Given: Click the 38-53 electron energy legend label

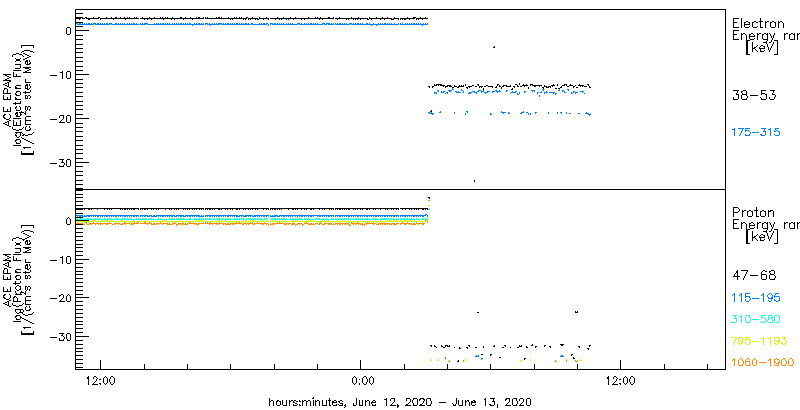Looking at the screenshot, I should pos(754,95).
